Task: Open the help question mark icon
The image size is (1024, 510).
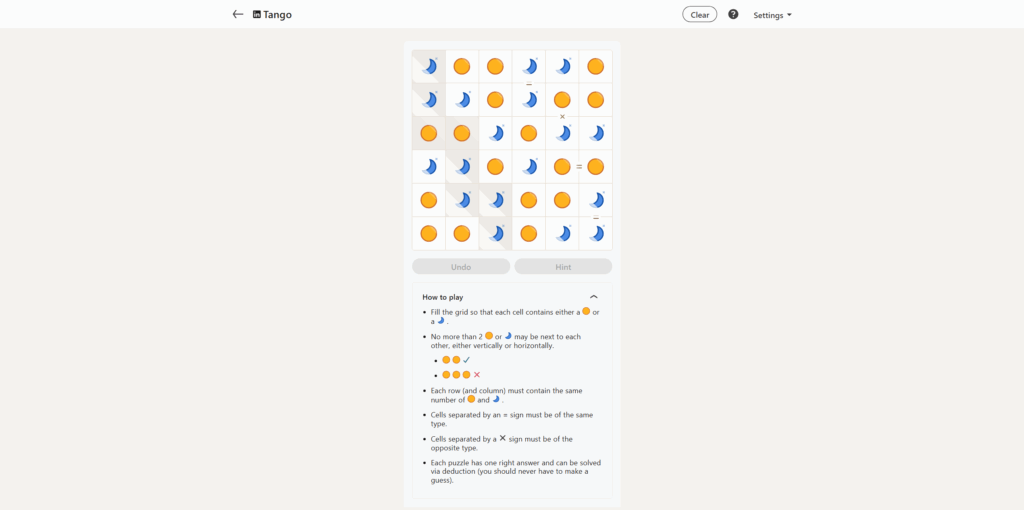Action: (x=733, y=14)
